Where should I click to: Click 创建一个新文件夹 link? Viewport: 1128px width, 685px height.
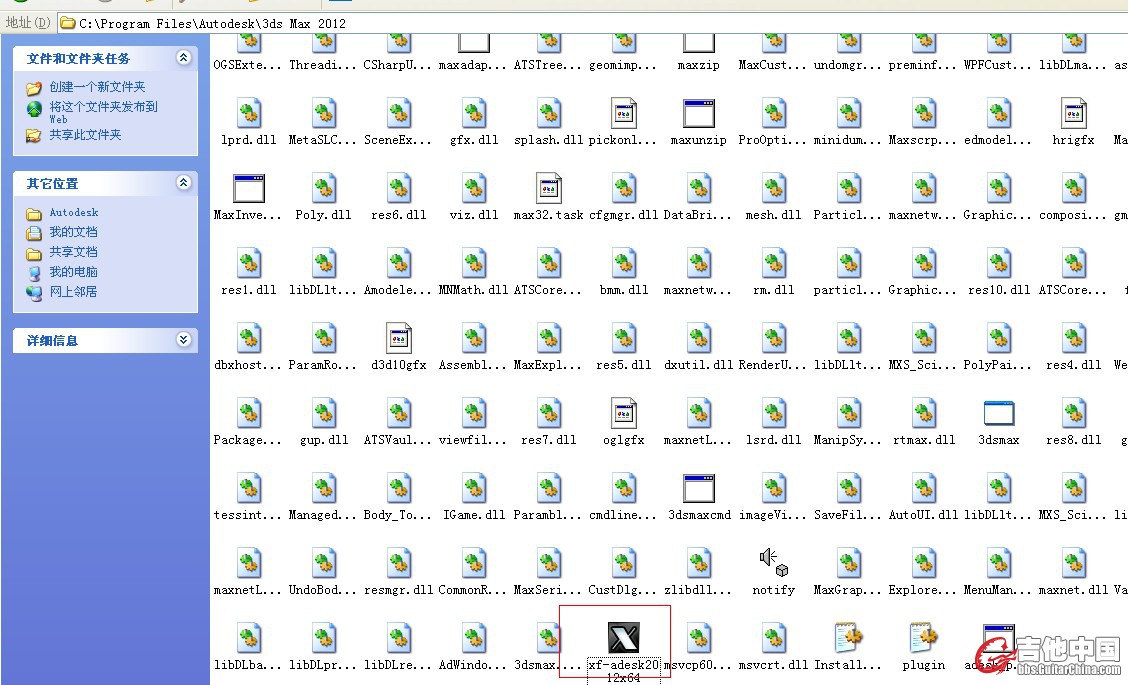coord(97,87)
